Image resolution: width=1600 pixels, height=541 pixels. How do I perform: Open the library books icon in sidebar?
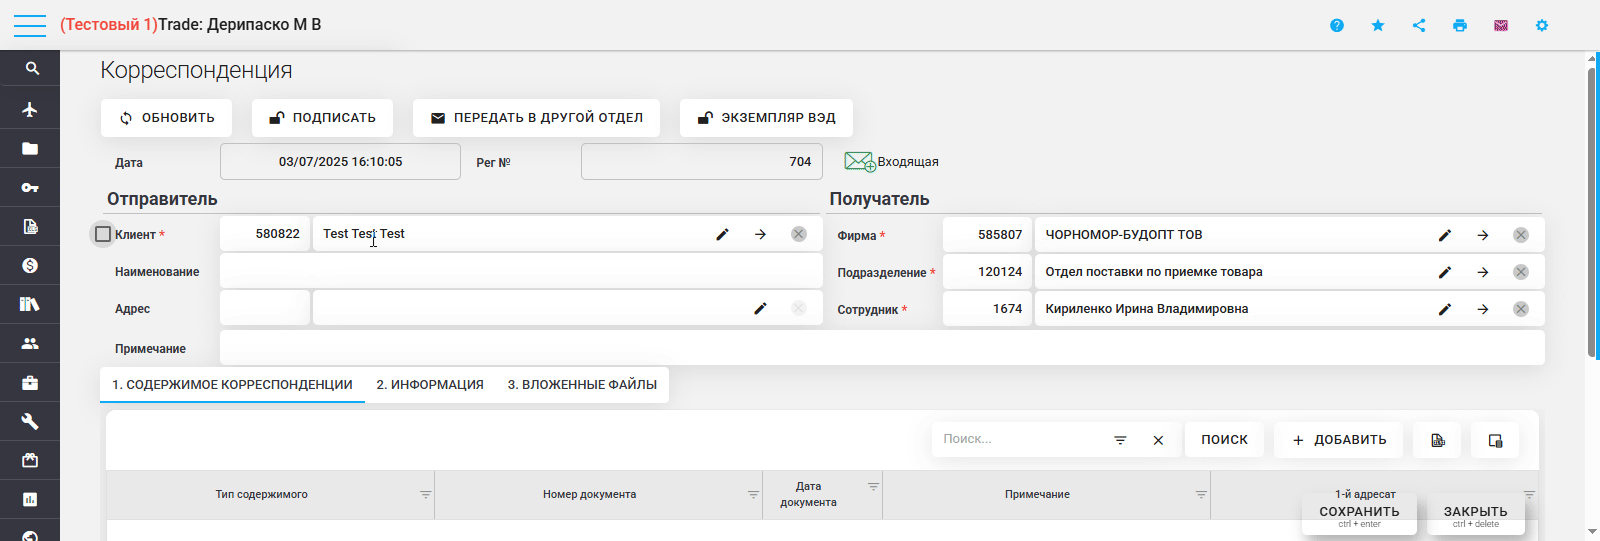coord(30,304)
